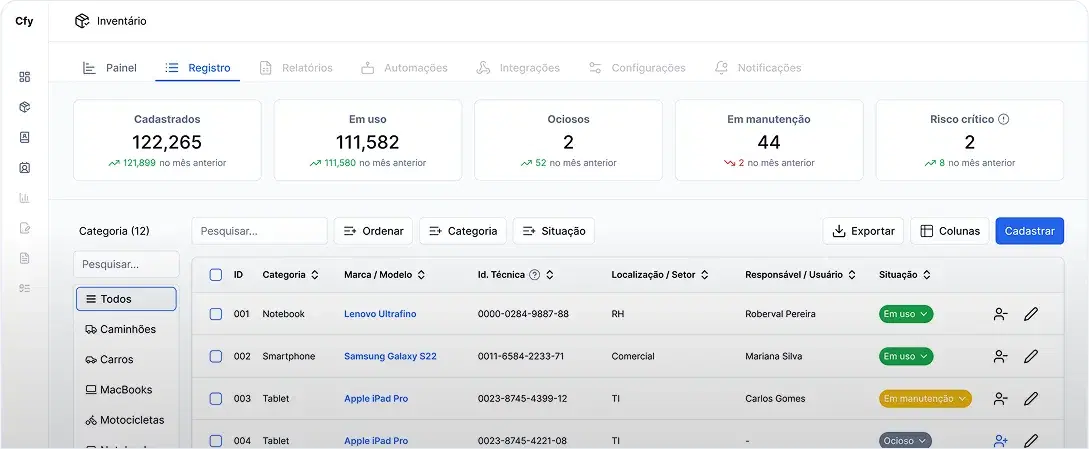Open the inventory cube icon in sidebar
This screenshot has height=449, width=1089.
[25, 107]
